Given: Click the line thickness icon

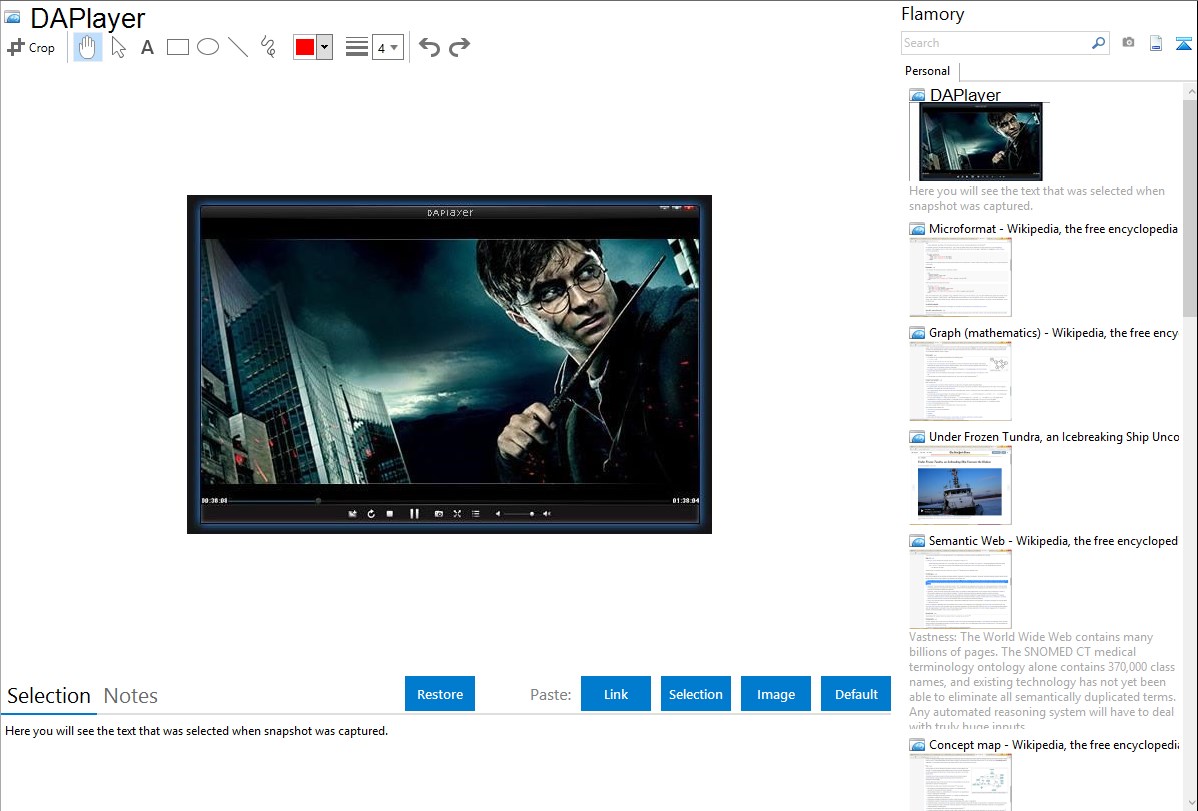Looking at the screenshot, I should point(357,47).
